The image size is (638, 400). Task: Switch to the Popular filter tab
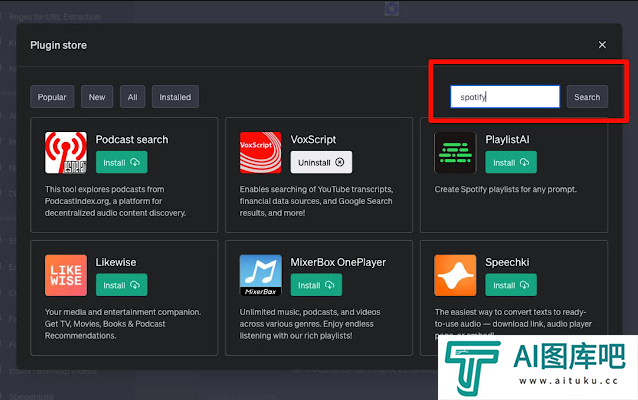pyautogui.click(x=52, y=97)
